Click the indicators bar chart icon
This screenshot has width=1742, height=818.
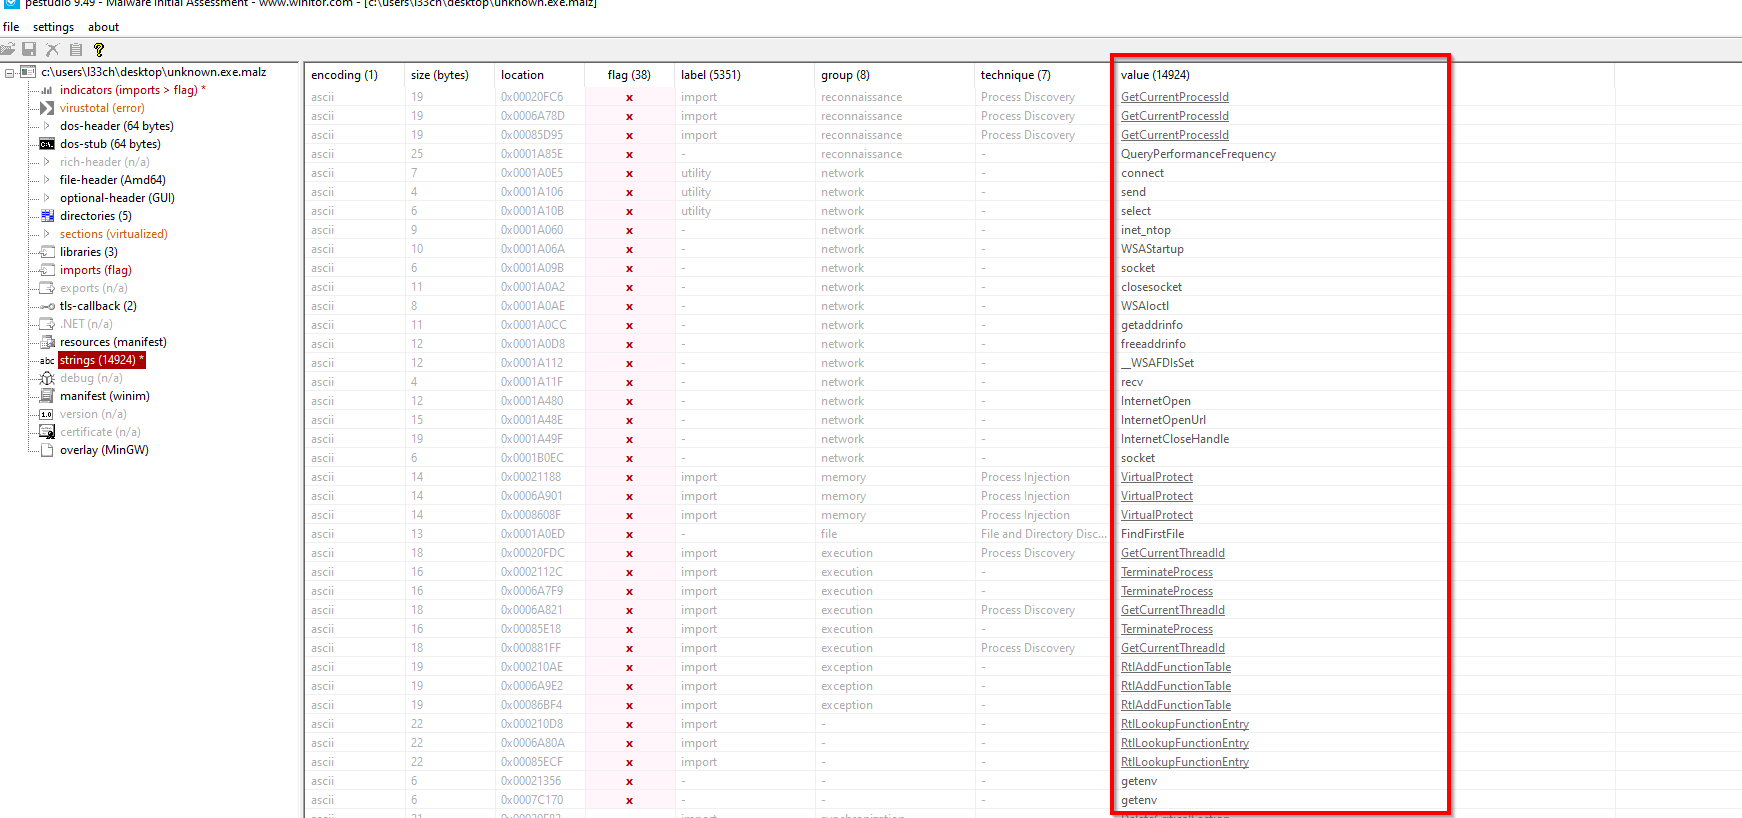tap(46, 90)
